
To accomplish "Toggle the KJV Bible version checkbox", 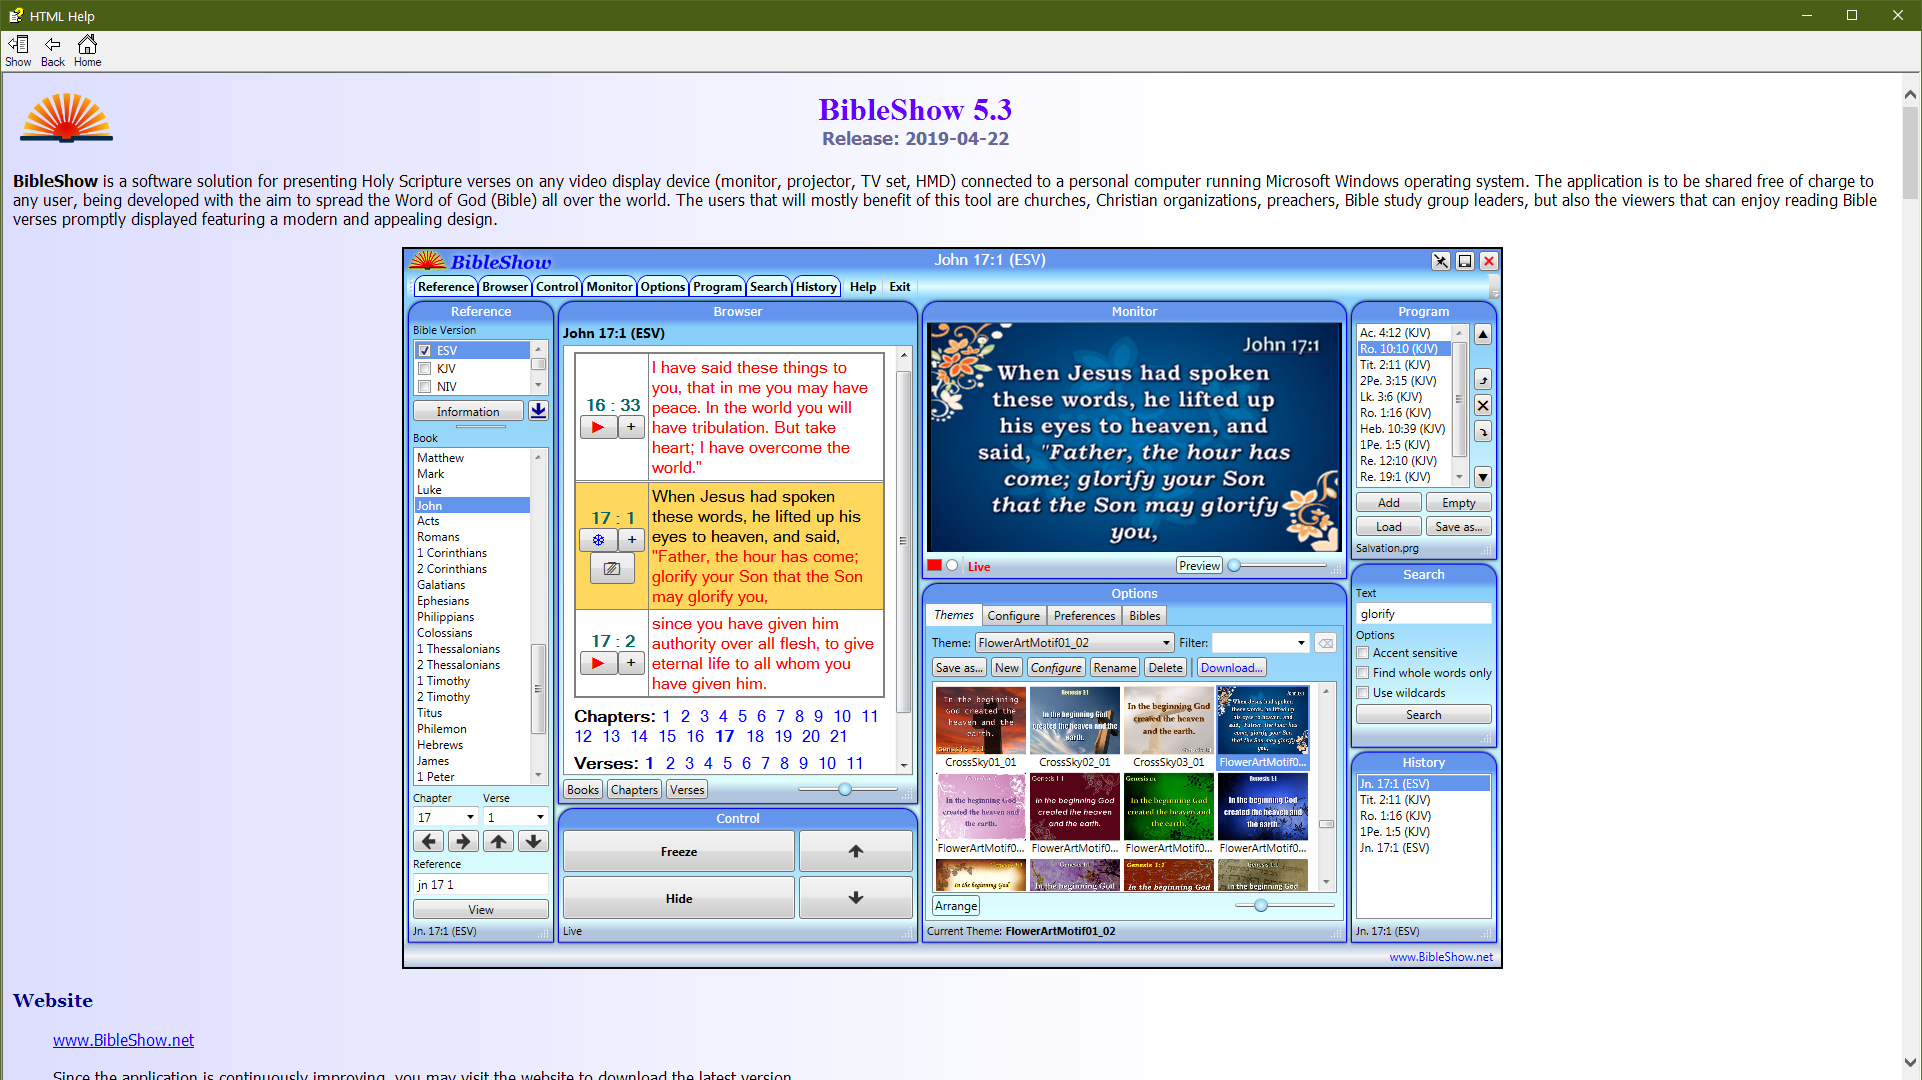I will pos(425,369).
